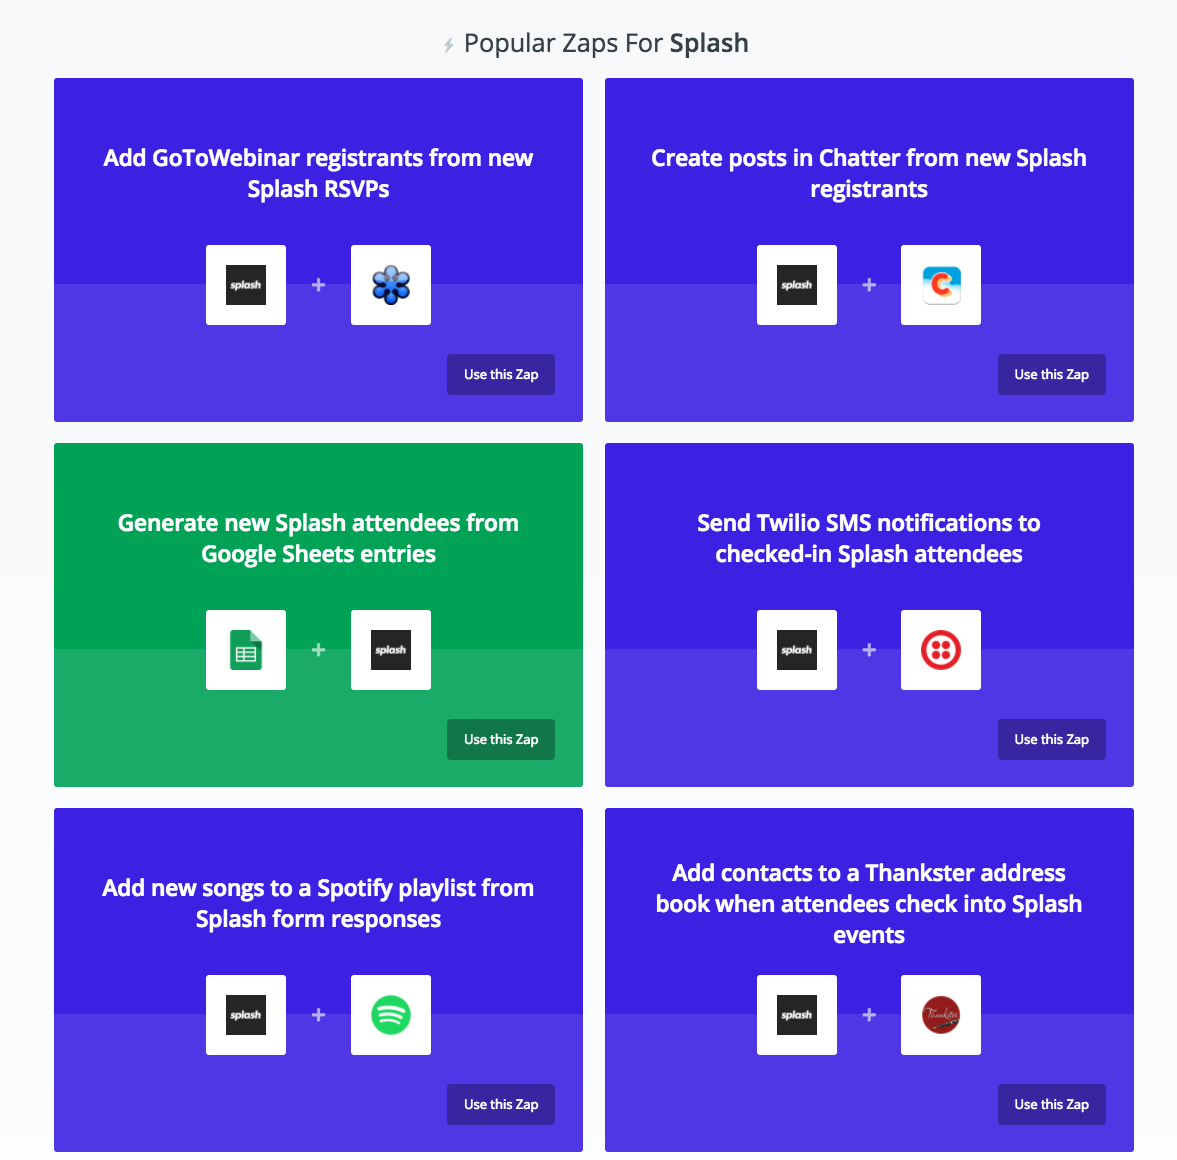
Task: Open 'Add new songs to a Spotify playlist' title
Action: [318, 903]
